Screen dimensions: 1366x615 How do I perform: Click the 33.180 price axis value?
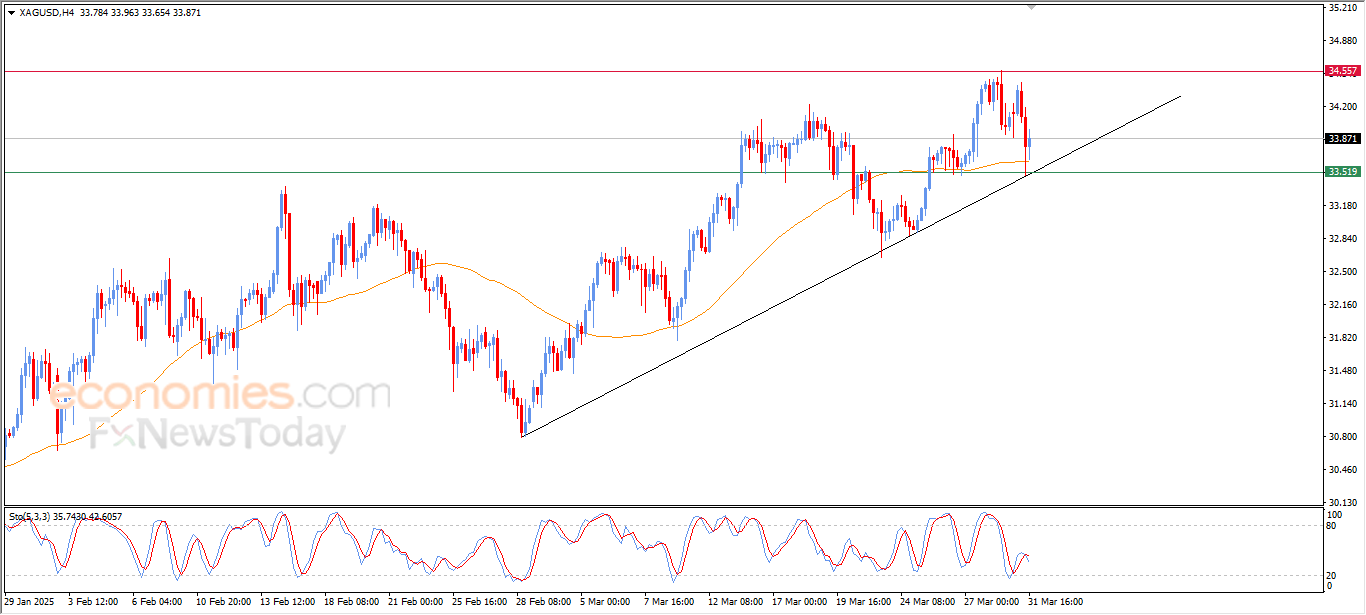point(1342,206)
